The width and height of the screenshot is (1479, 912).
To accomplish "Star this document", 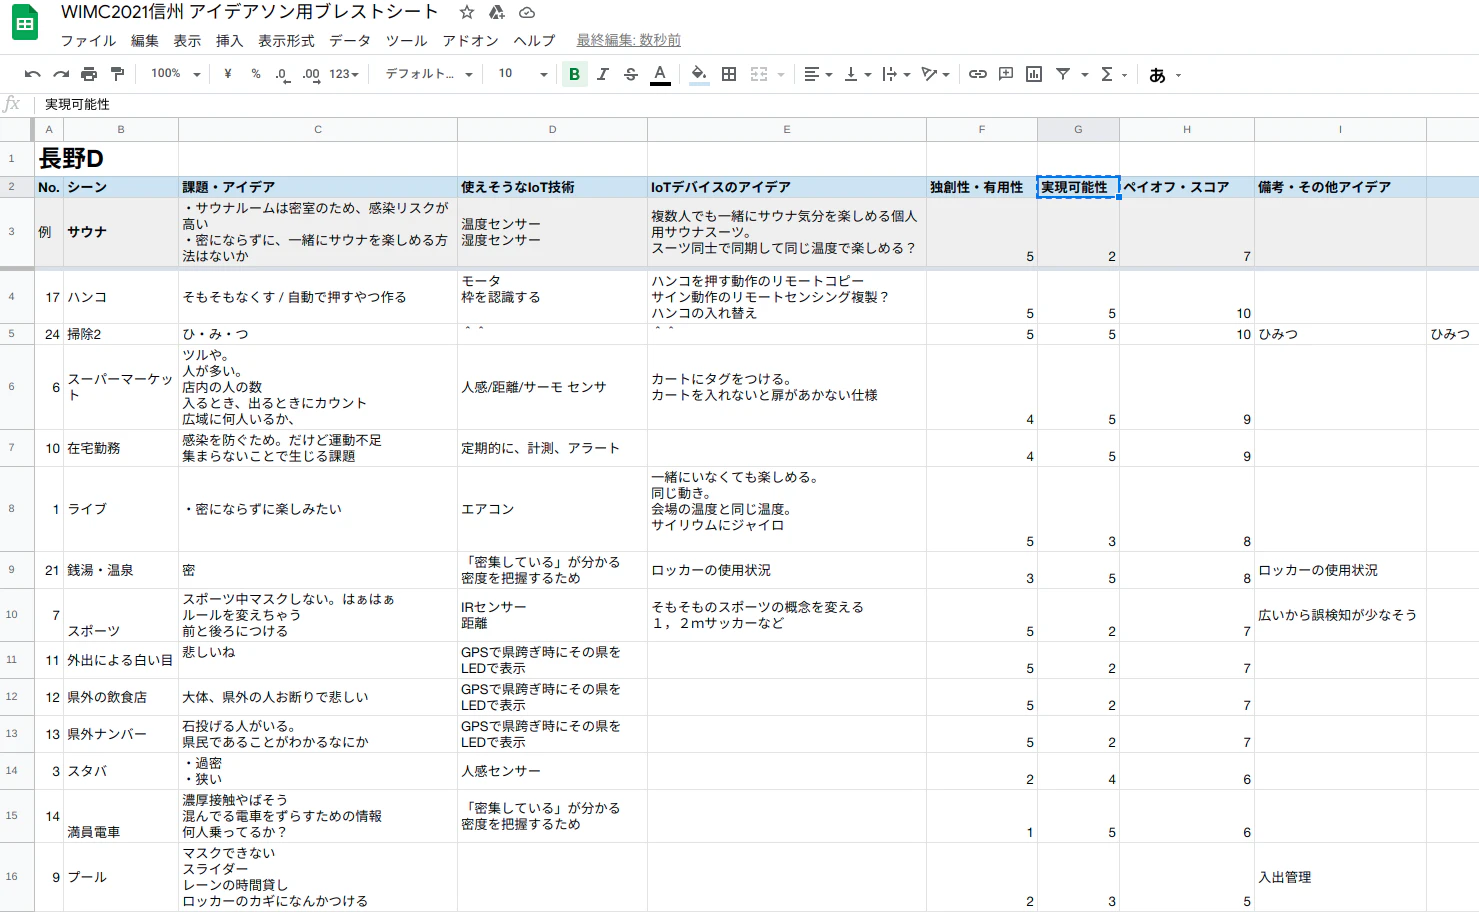I will (x=467, y=13).
